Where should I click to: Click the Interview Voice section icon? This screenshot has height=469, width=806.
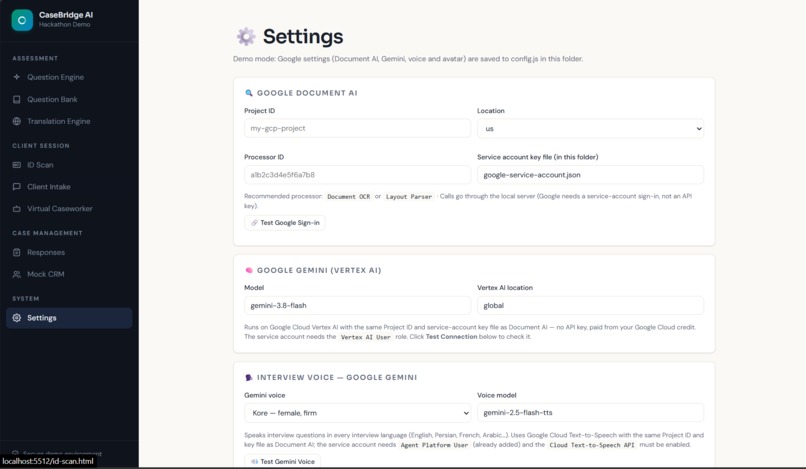pos(249,377)
